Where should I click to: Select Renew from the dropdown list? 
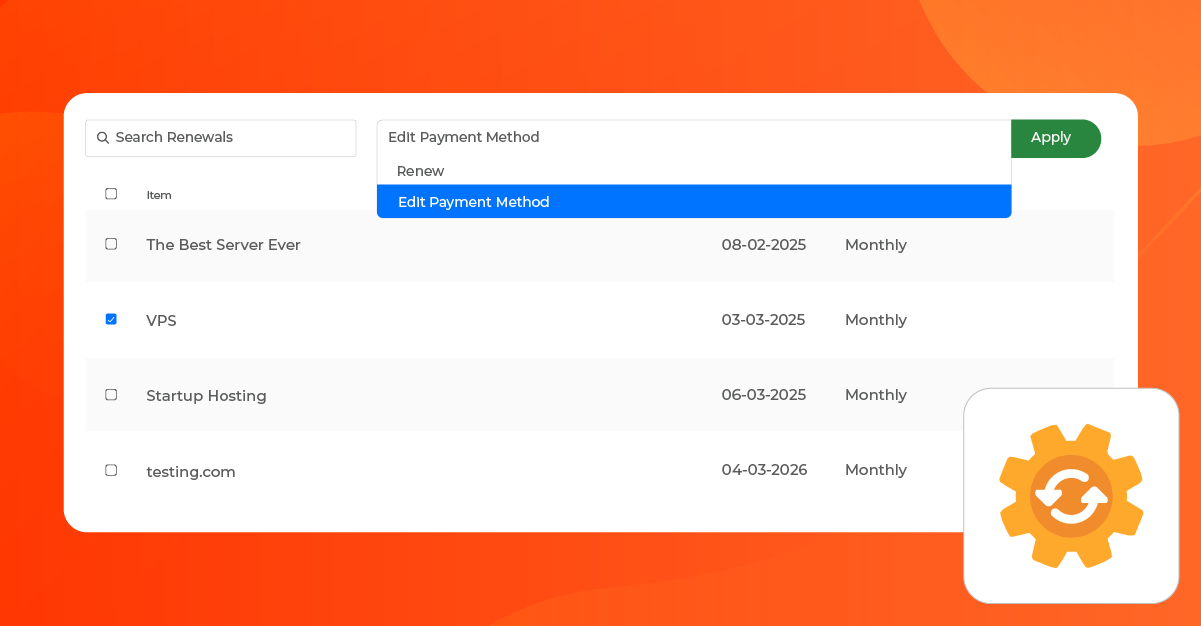(x=420, y=171)
